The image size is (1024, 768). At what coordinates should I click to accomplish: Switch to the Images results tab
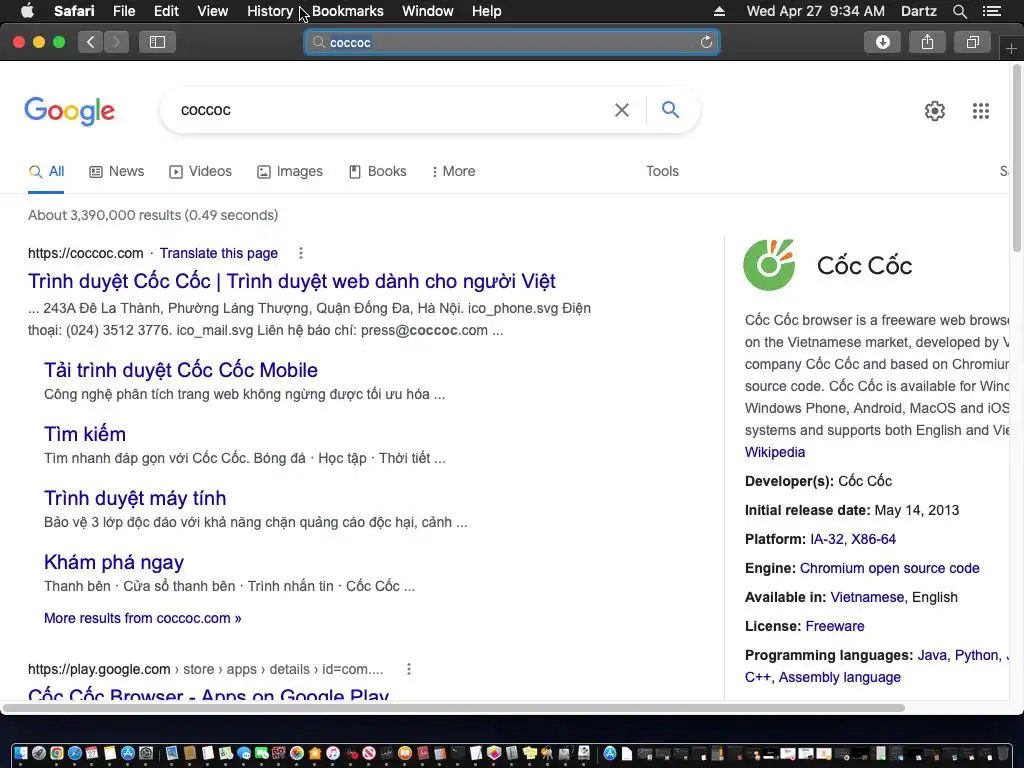tap(289, 172)
